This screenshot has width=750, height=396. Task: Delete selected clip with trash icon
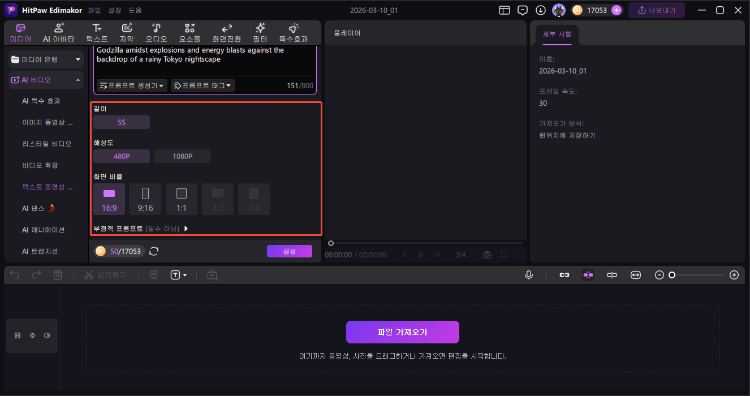pos(58,275)
